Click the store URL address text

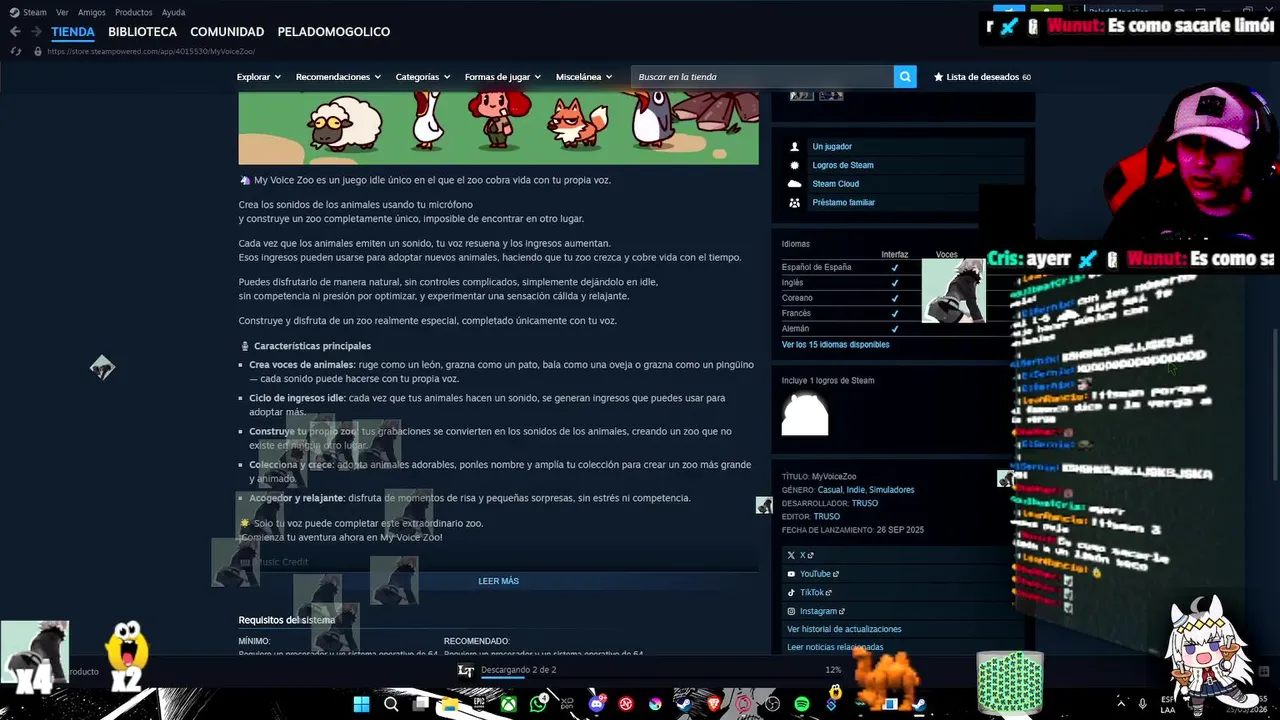click(151, 51)
